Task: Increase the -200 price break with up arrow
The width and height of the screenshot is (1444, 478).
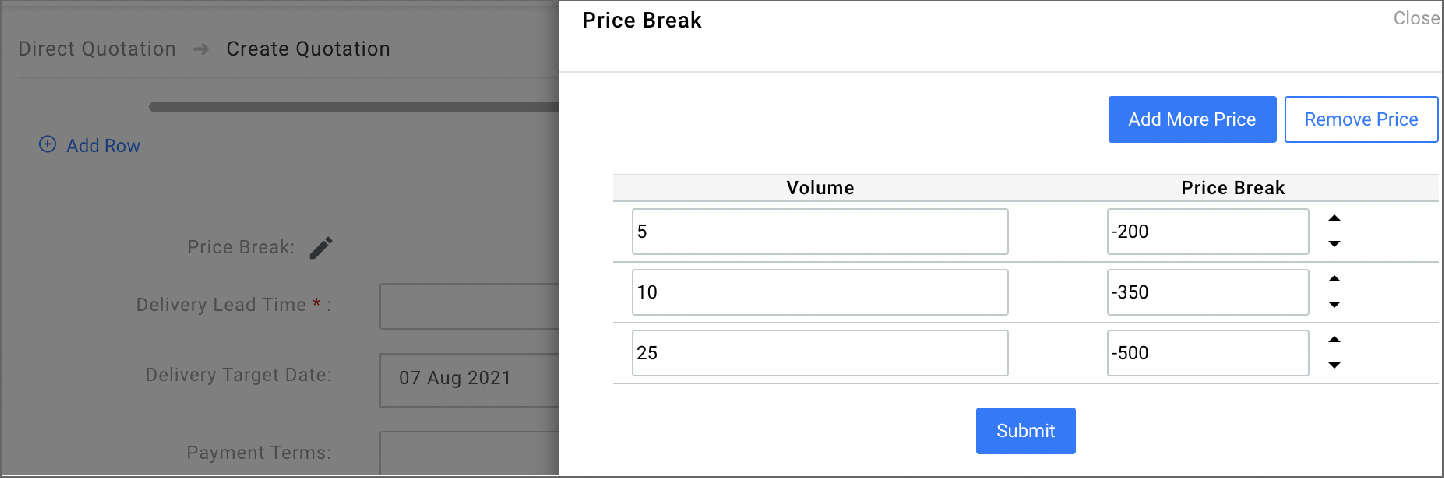Action: pos(1334,219)
